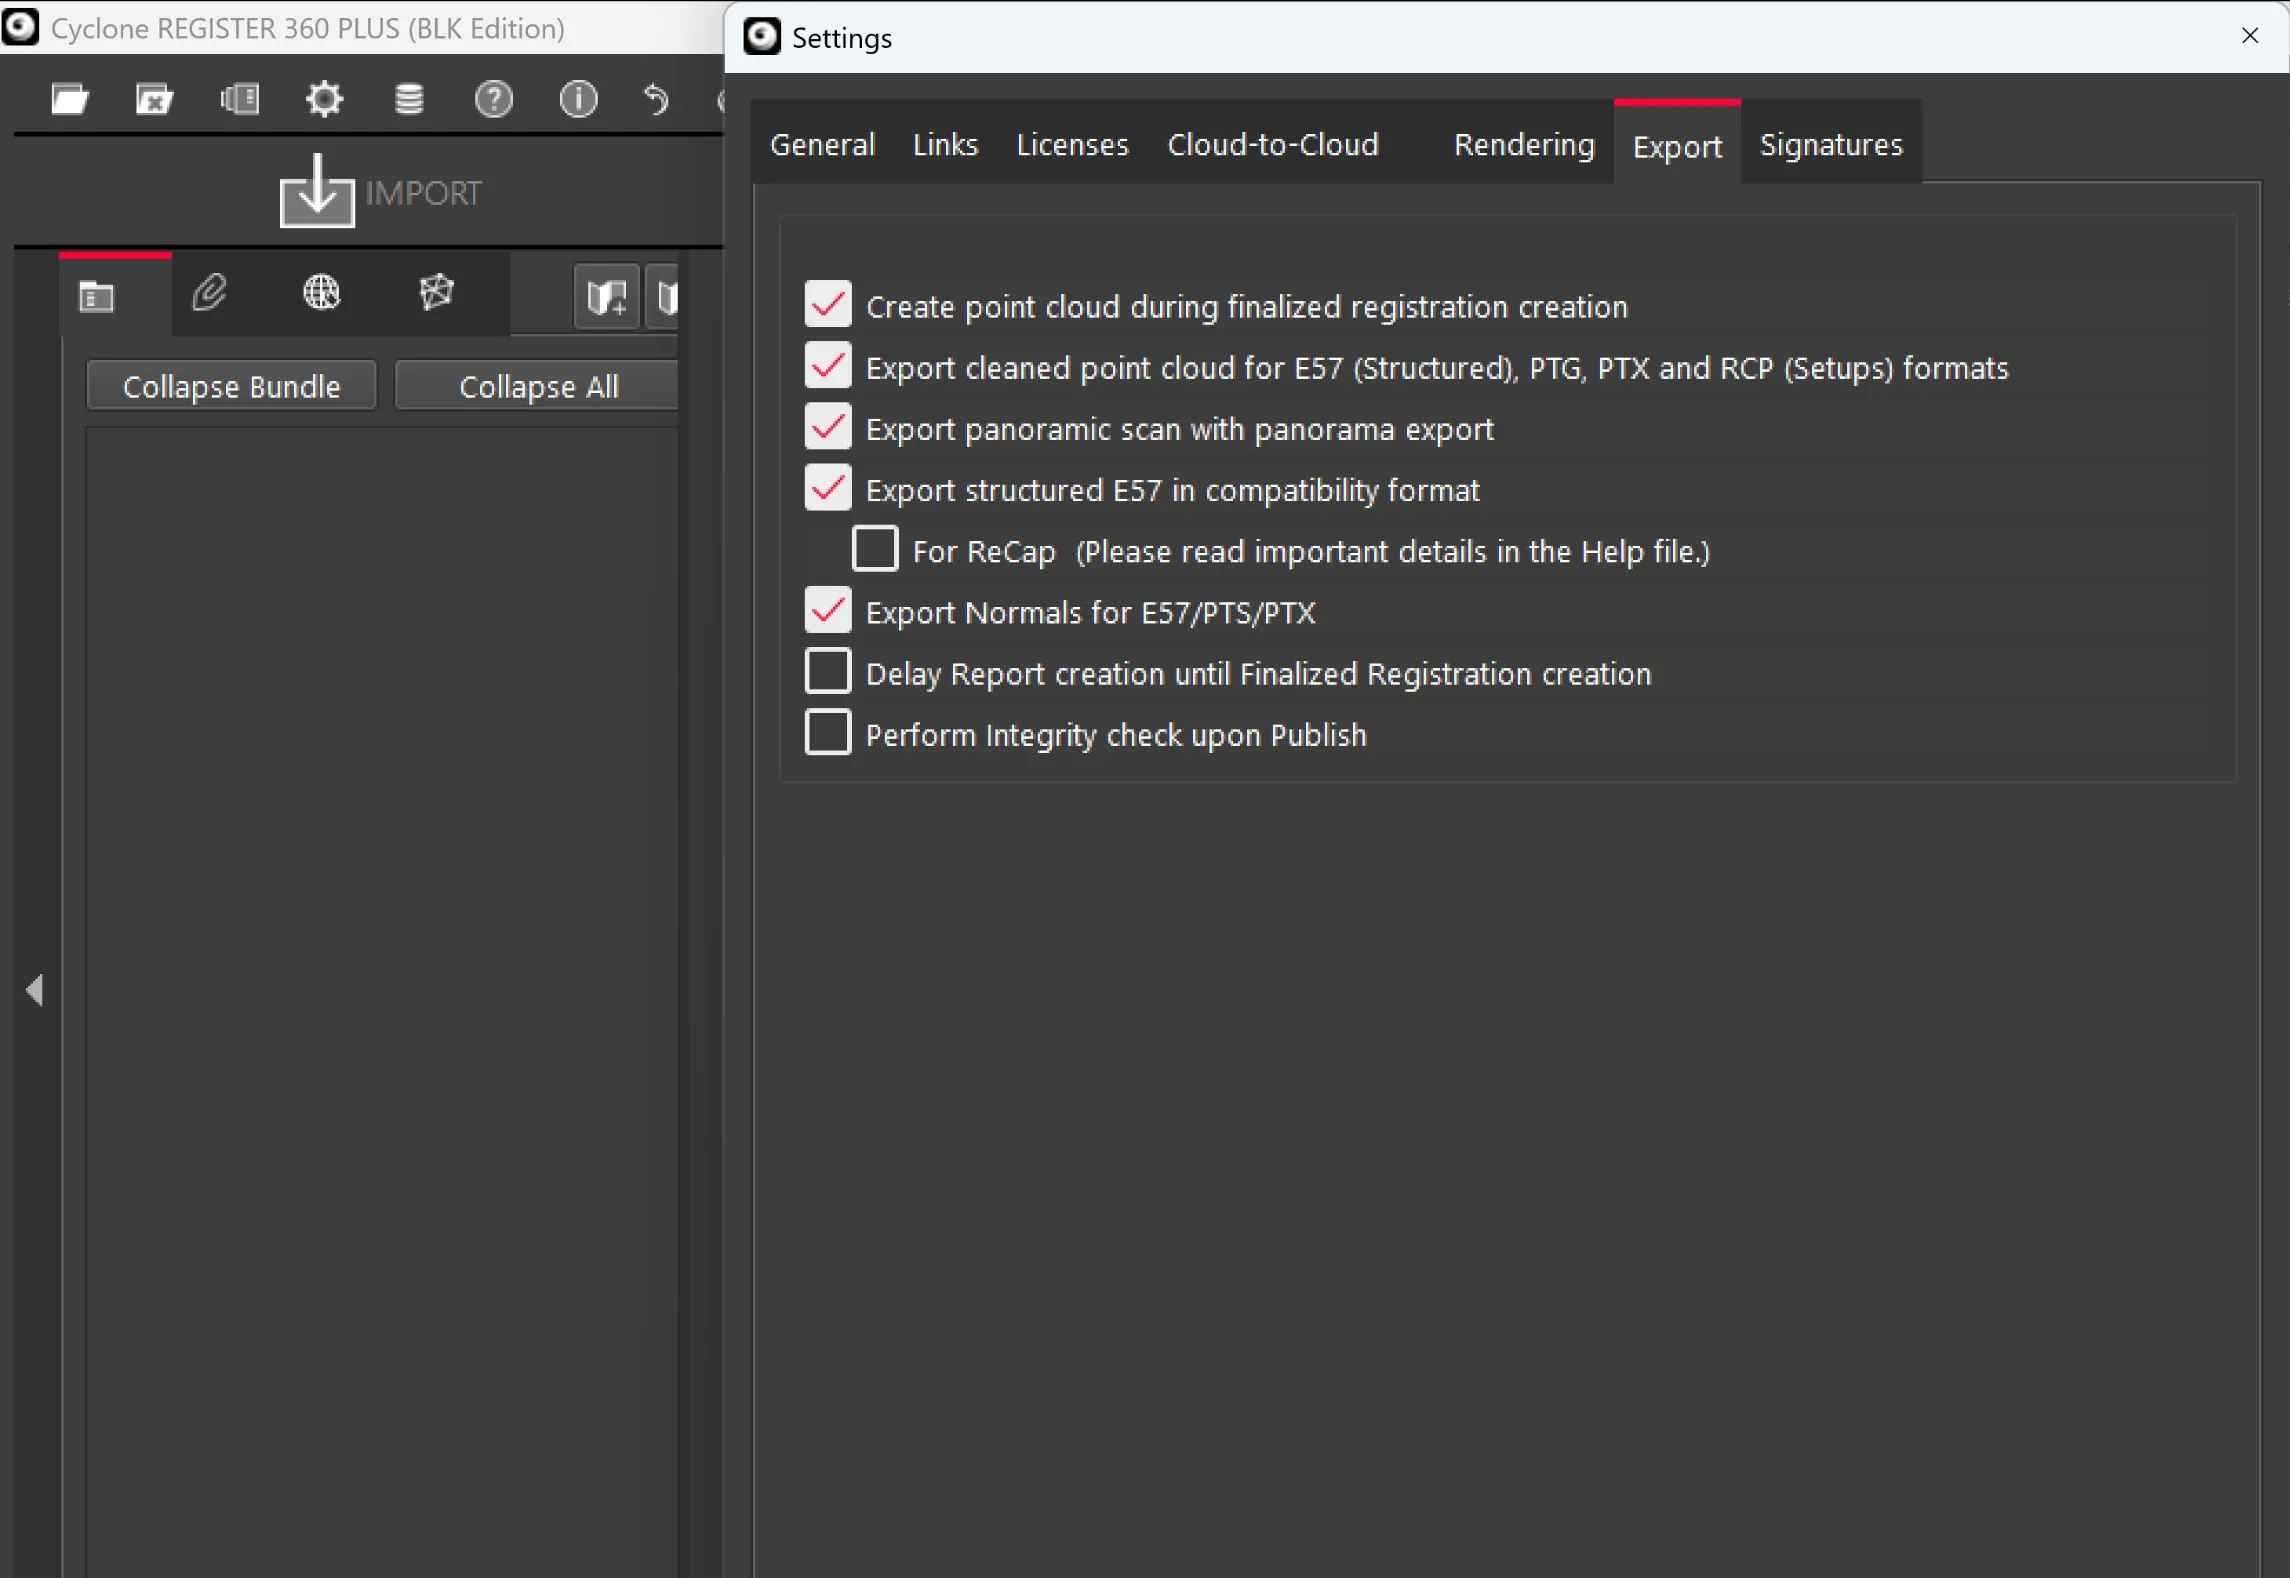
Task: Uncheck Create point cloud during finalized registration
Action: [828, 304]
